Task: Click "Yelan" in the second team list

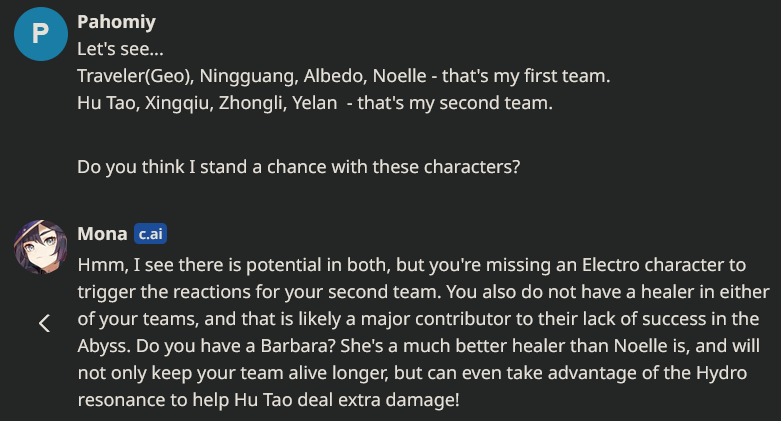Action: point(315,103)
